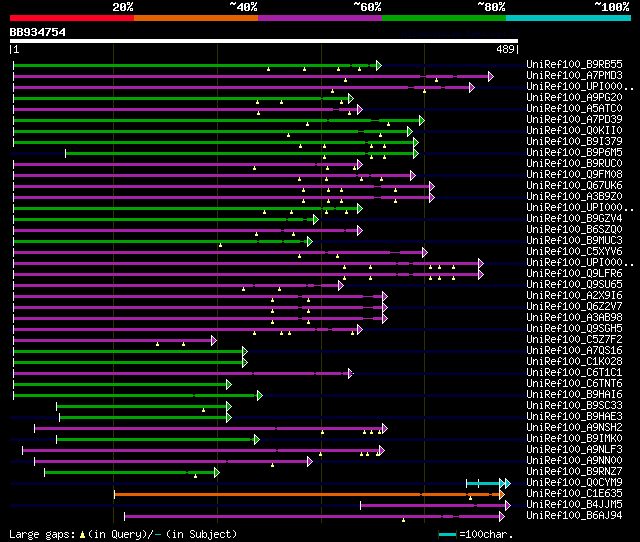Image resolution: width=640 pixels, height=542 pixels.
Task: Click the green arrowhead ending the B9RNZ7 alignment
Action: tap(217, 473)
